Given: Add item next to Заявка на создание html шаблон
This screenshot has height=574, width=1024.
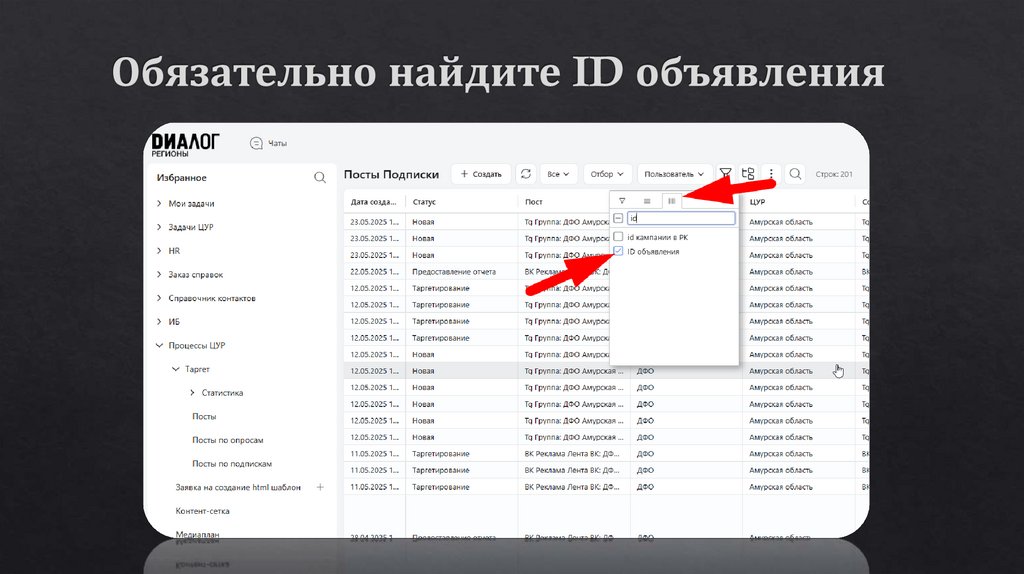Looking at the screenshot, I should coord(320,487).
